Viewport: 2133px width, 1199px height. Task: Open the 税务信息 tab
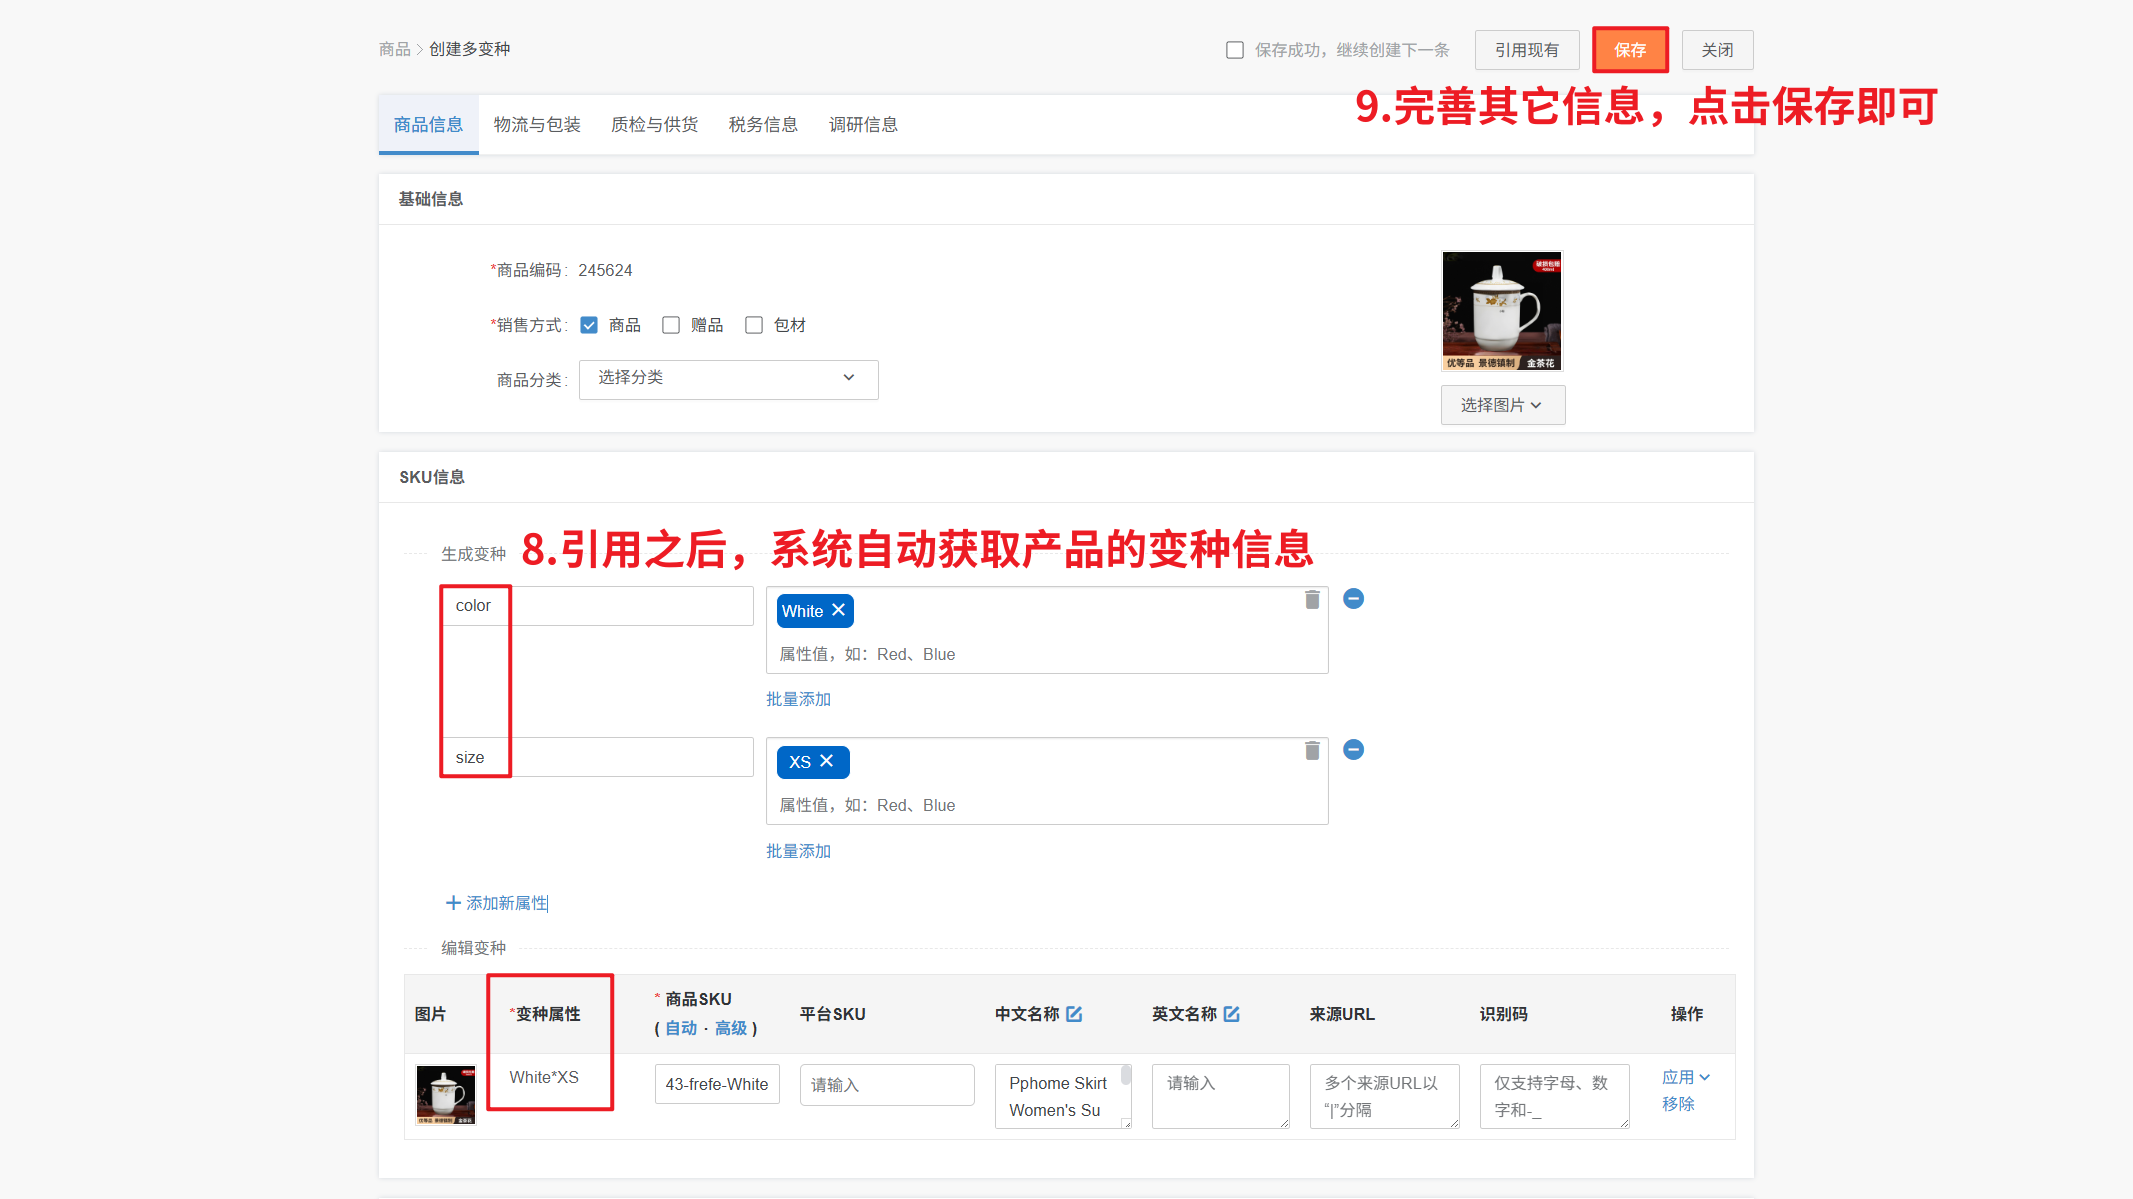point(763,125)
